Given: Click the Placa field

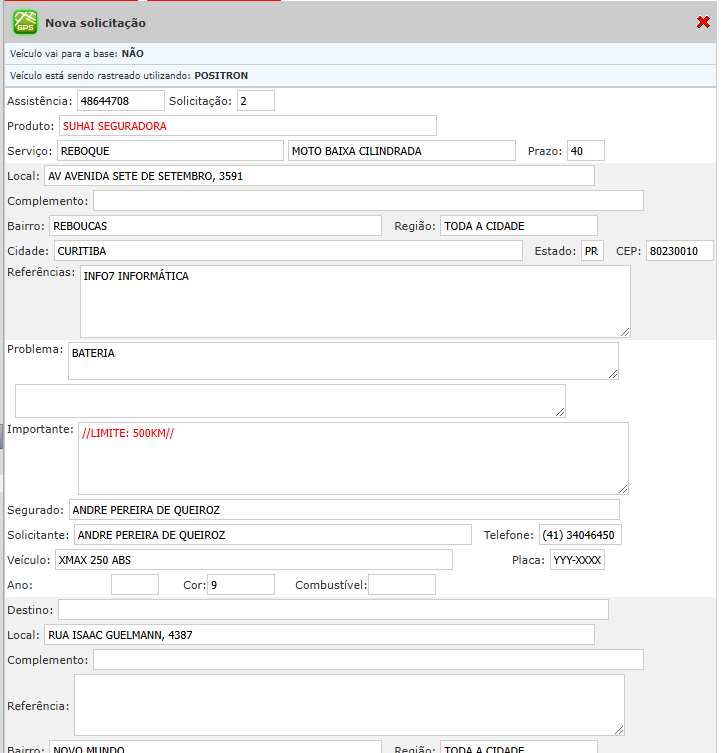Looking at the screenshot, I should [577, 560].
